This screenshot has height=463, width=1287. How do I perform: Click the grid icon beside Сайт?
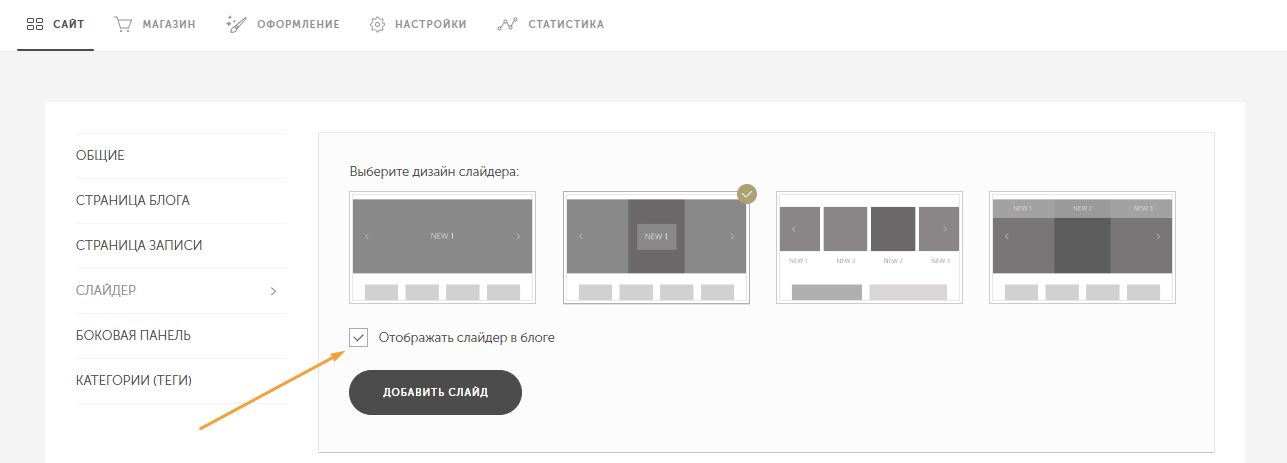tap(34, 24)
